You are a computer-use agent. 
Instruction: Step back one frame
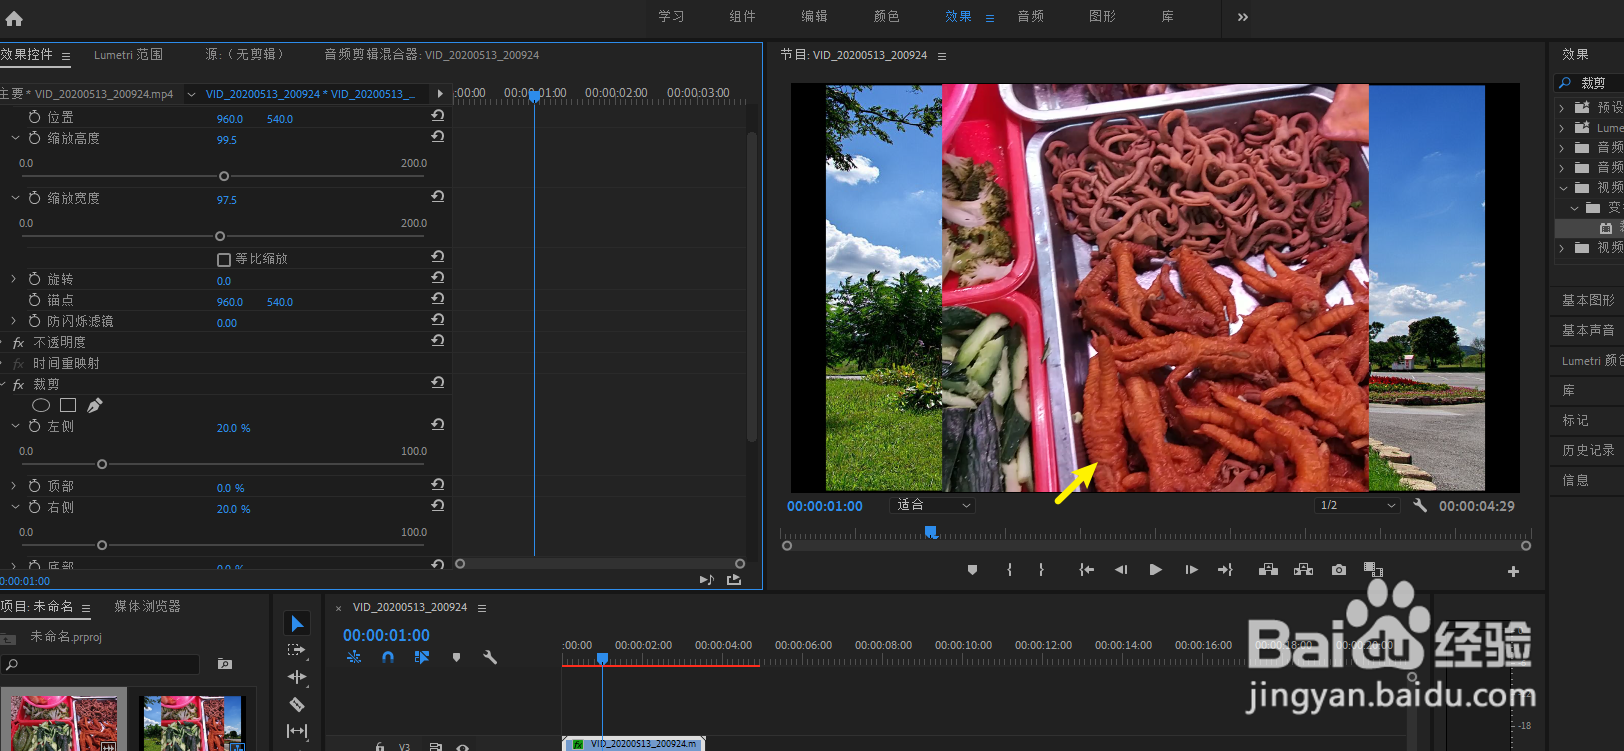click(1121, 570)
